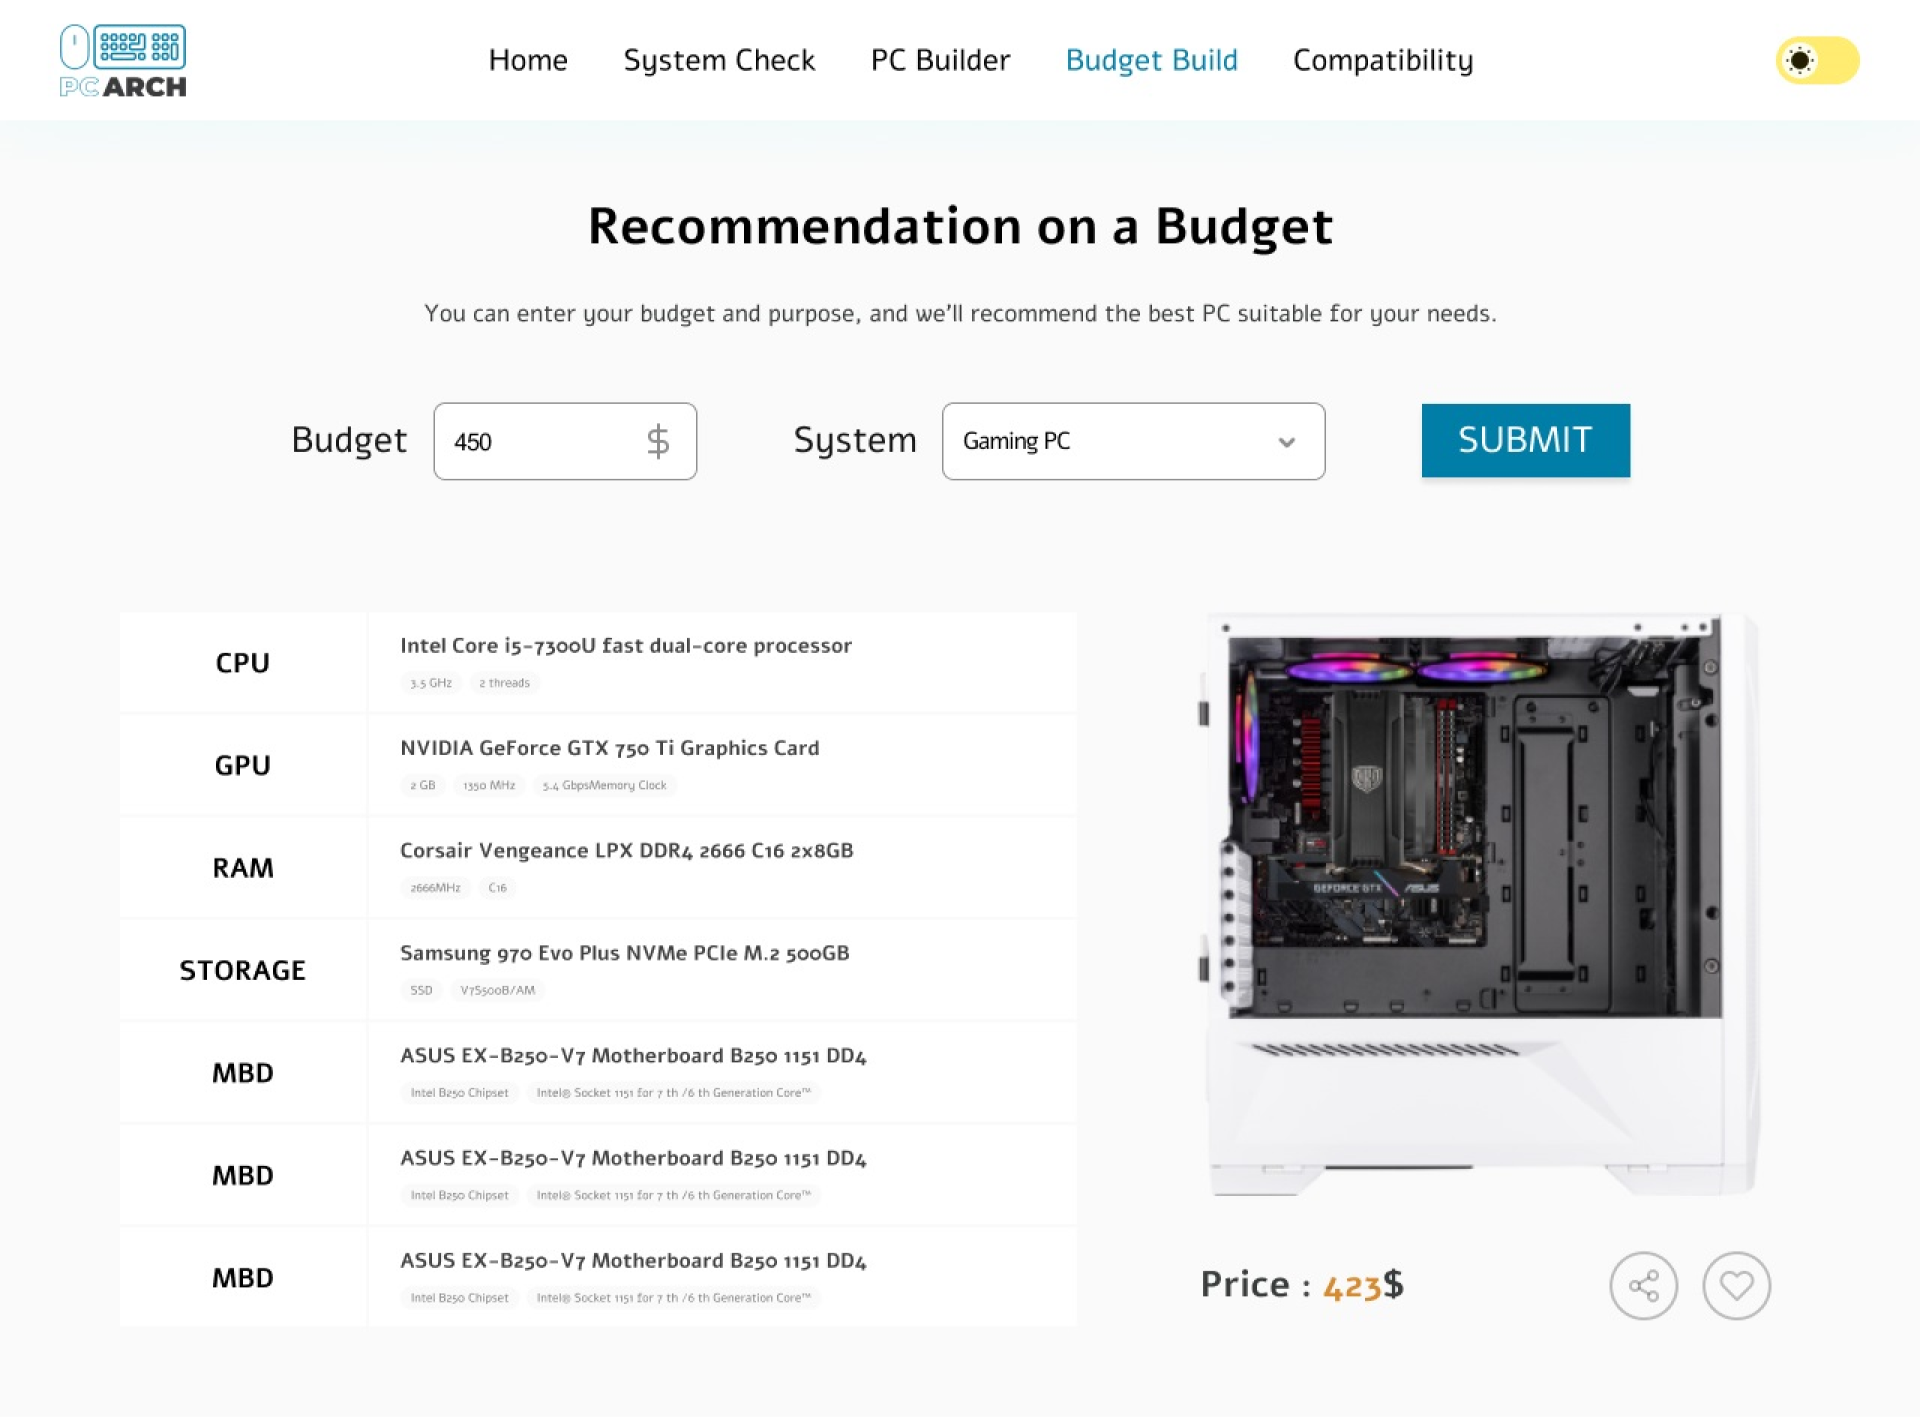Expand the Gaming PC system dropdown
This screenshot has height=1417, width=1920.
click(x=1132, y=441)
